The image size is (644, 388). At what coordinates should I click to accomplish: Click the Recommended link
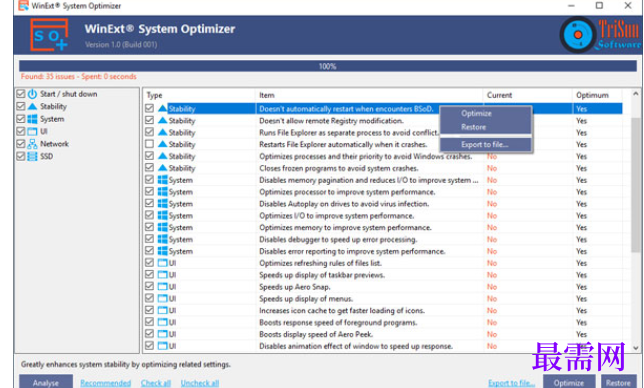pos(106,383)
